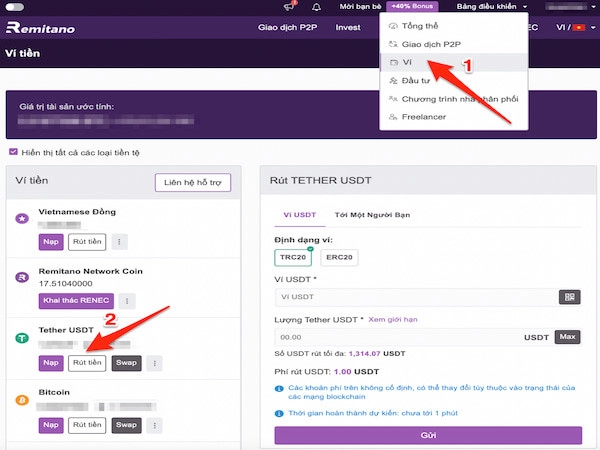Click the Remitano logo
The width and height of the screenshot is (600, 450).
pyautogui.click(x=40, y=28)
